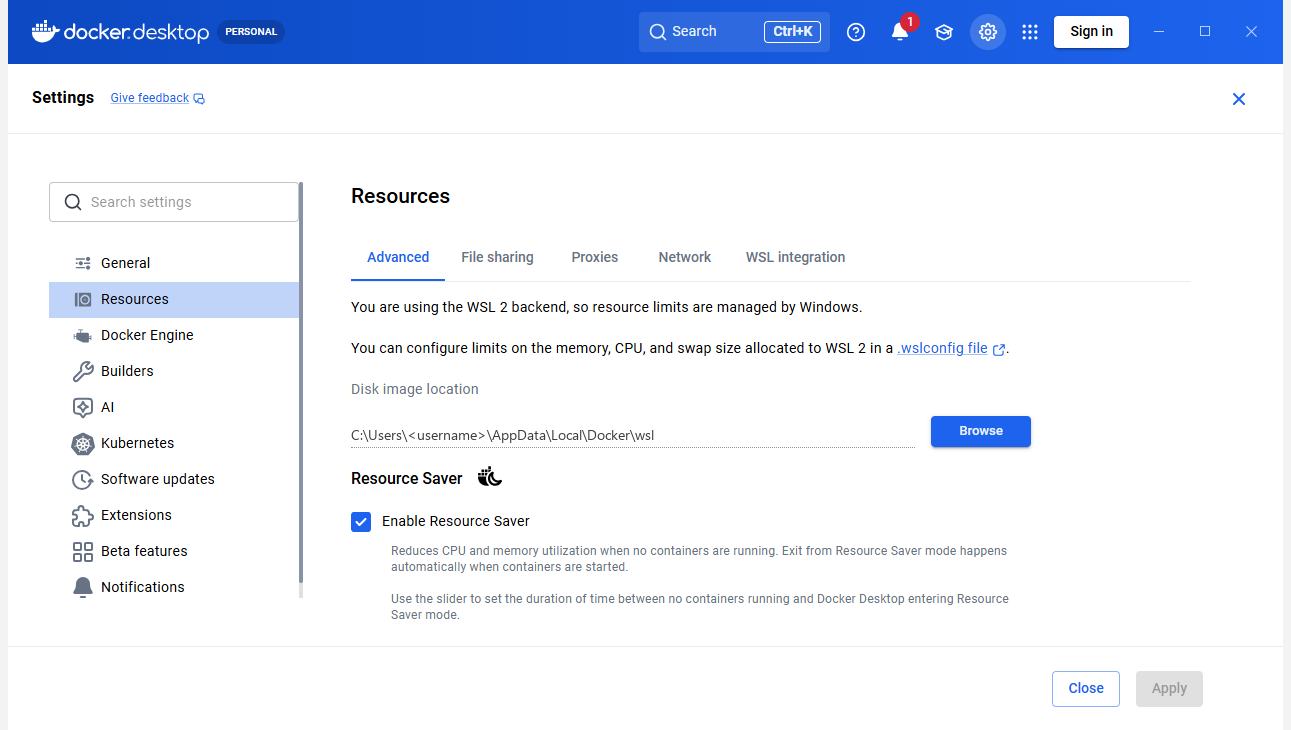Screen dimensions: 1291x730
Task: Click the Beta features grid icon
Action: 83,551
